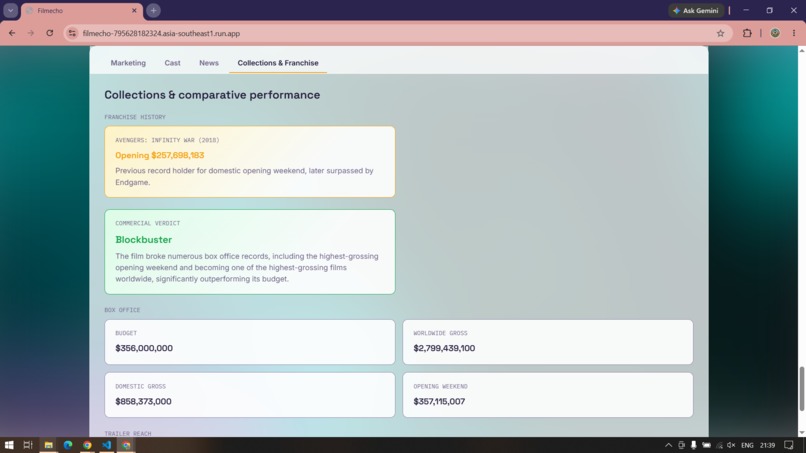
Task: Click the page vertical scrollbar thumb
Action: coord(801,388)
